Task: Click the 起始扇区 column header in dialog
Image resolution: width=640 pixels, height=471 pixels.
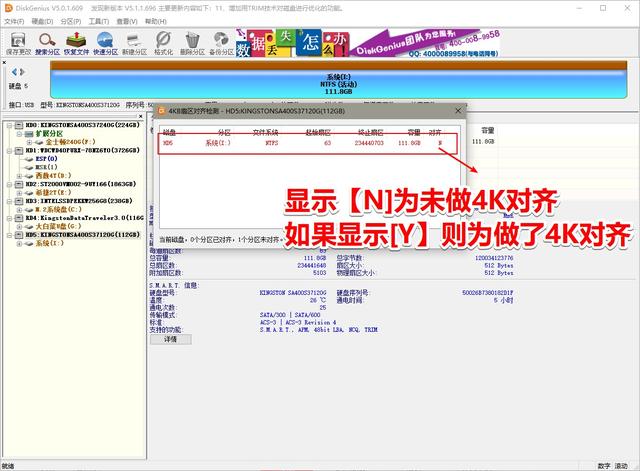Action: coord(318,132)
